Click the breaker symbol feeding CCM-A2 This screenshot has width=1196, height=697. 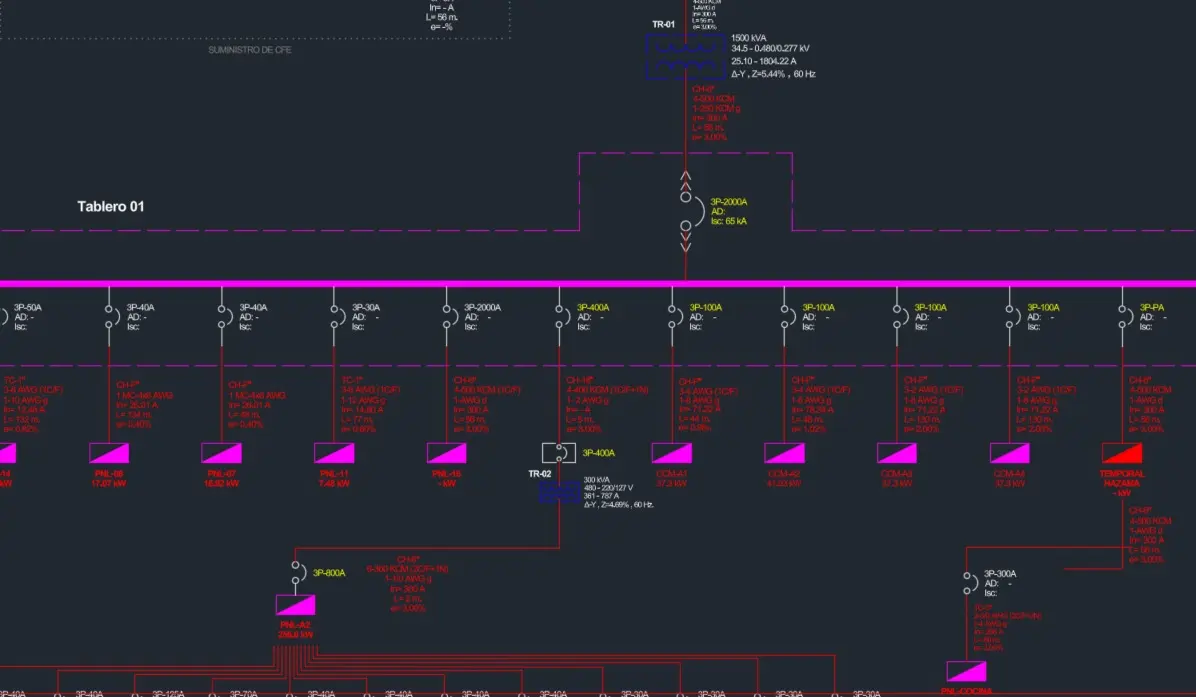point(787,317)
